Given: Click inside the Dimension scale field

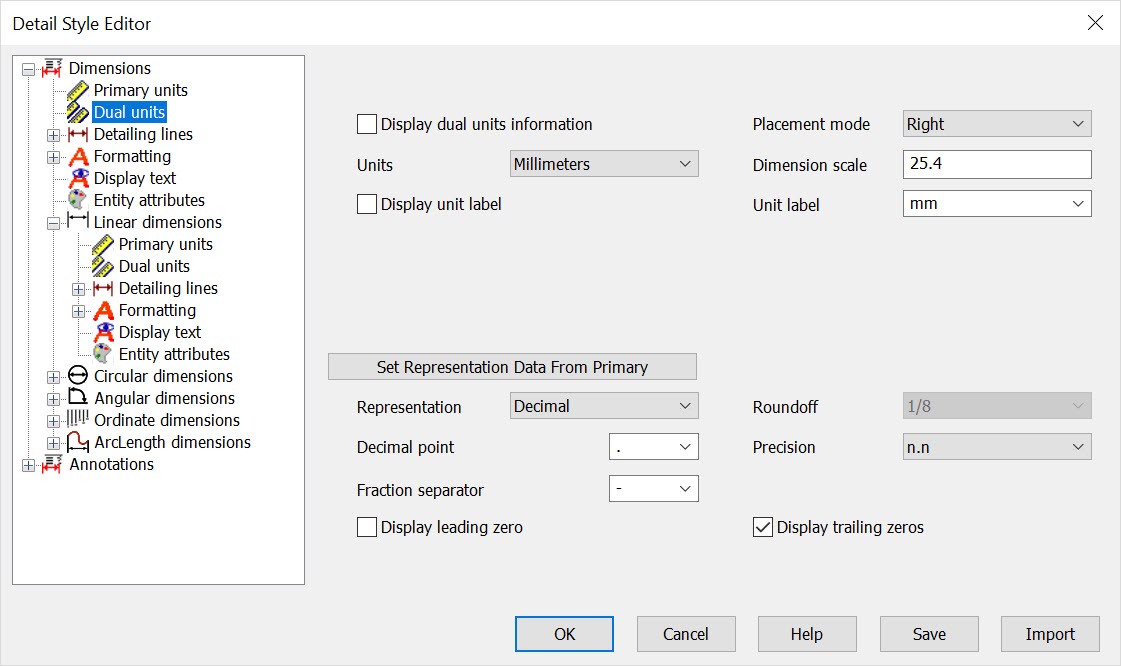Looking at the screenshot, I should coord(996,164).
